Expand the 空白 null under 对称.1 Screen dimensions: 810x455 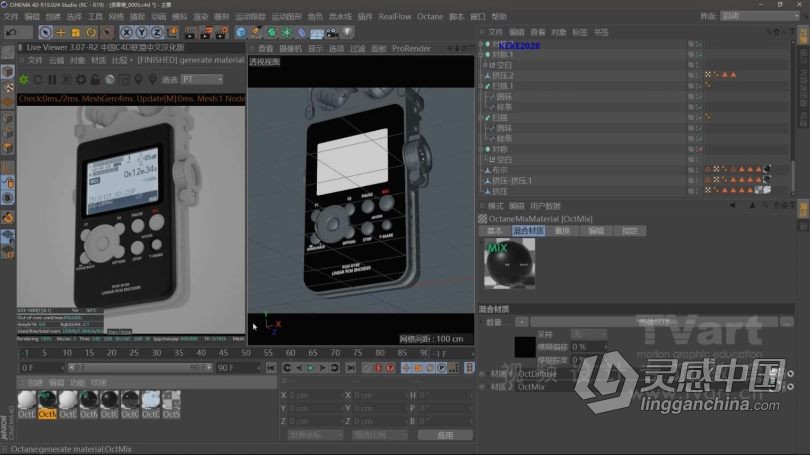(485, 66)
